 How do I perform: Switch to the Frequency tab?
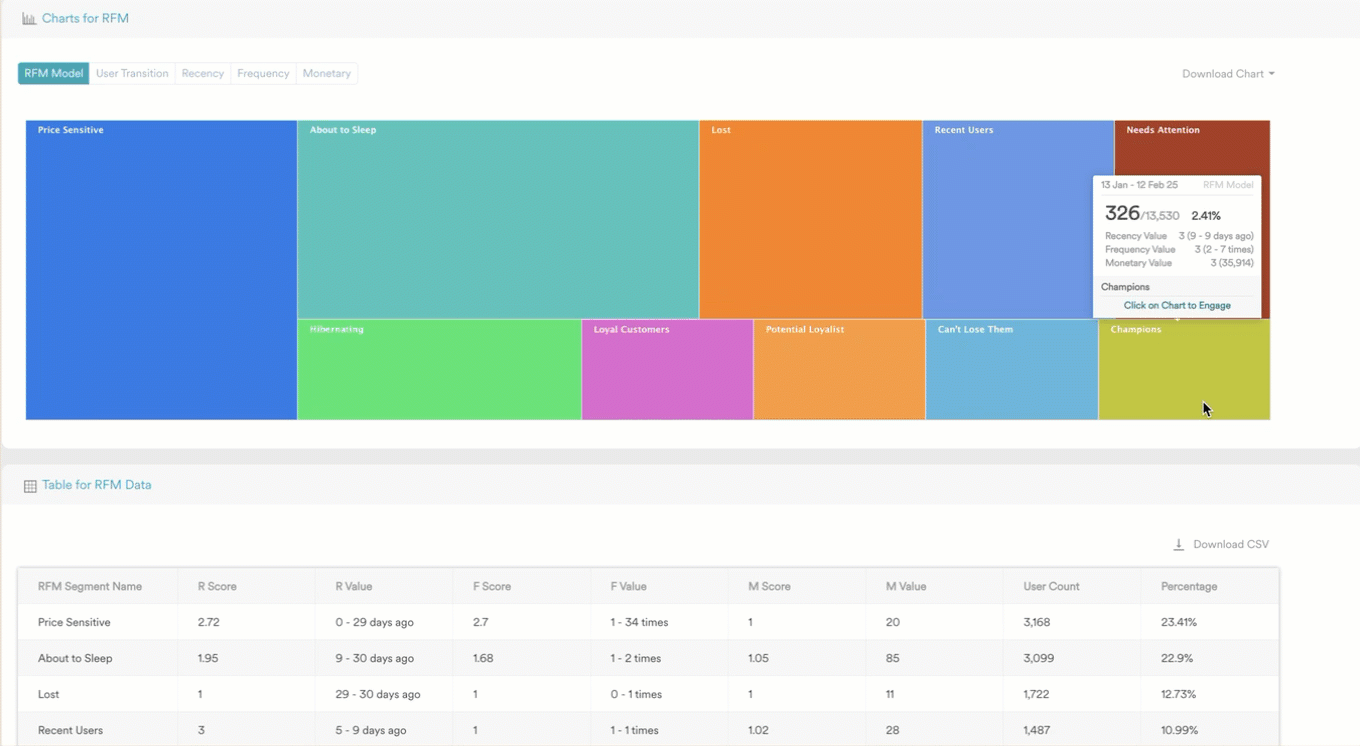point(263,74)
